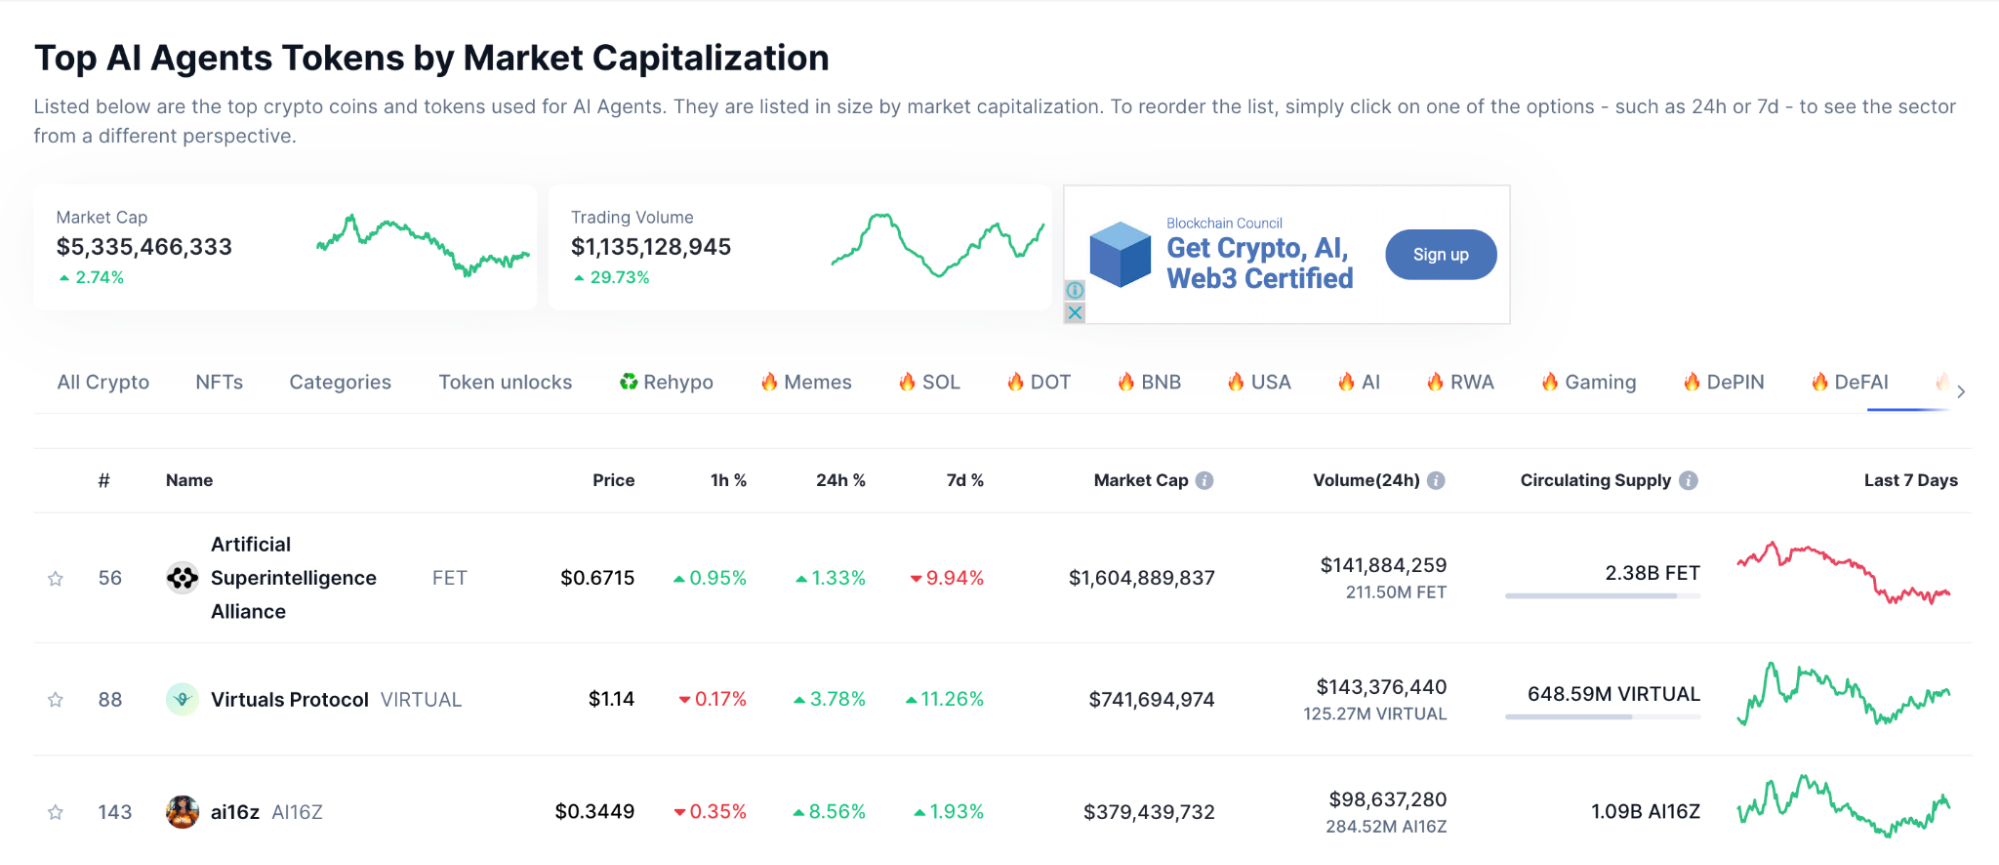Click the FET circulating supply progress bar
Image resolution: width=1999 pixels, height=865 pixels.
point(1602,596)
